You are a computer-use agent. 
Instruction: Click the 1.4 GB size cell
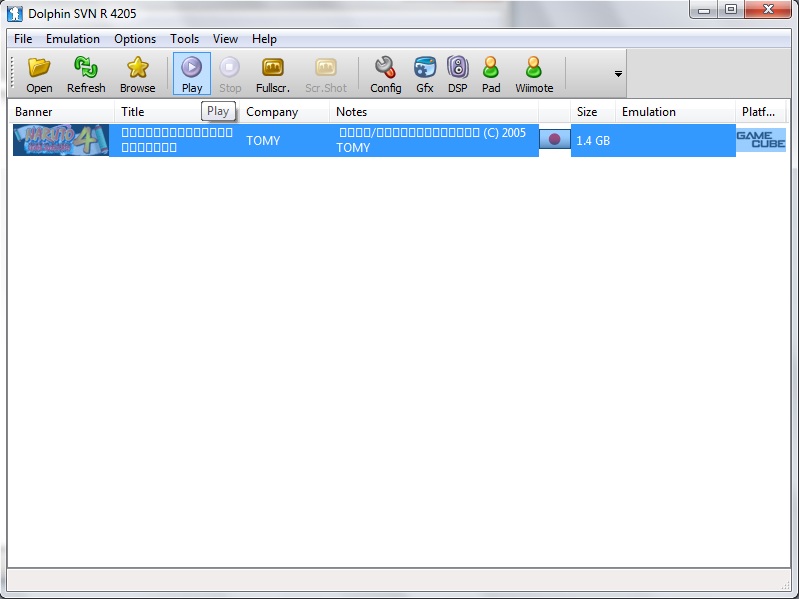click(x=593, y=141)
